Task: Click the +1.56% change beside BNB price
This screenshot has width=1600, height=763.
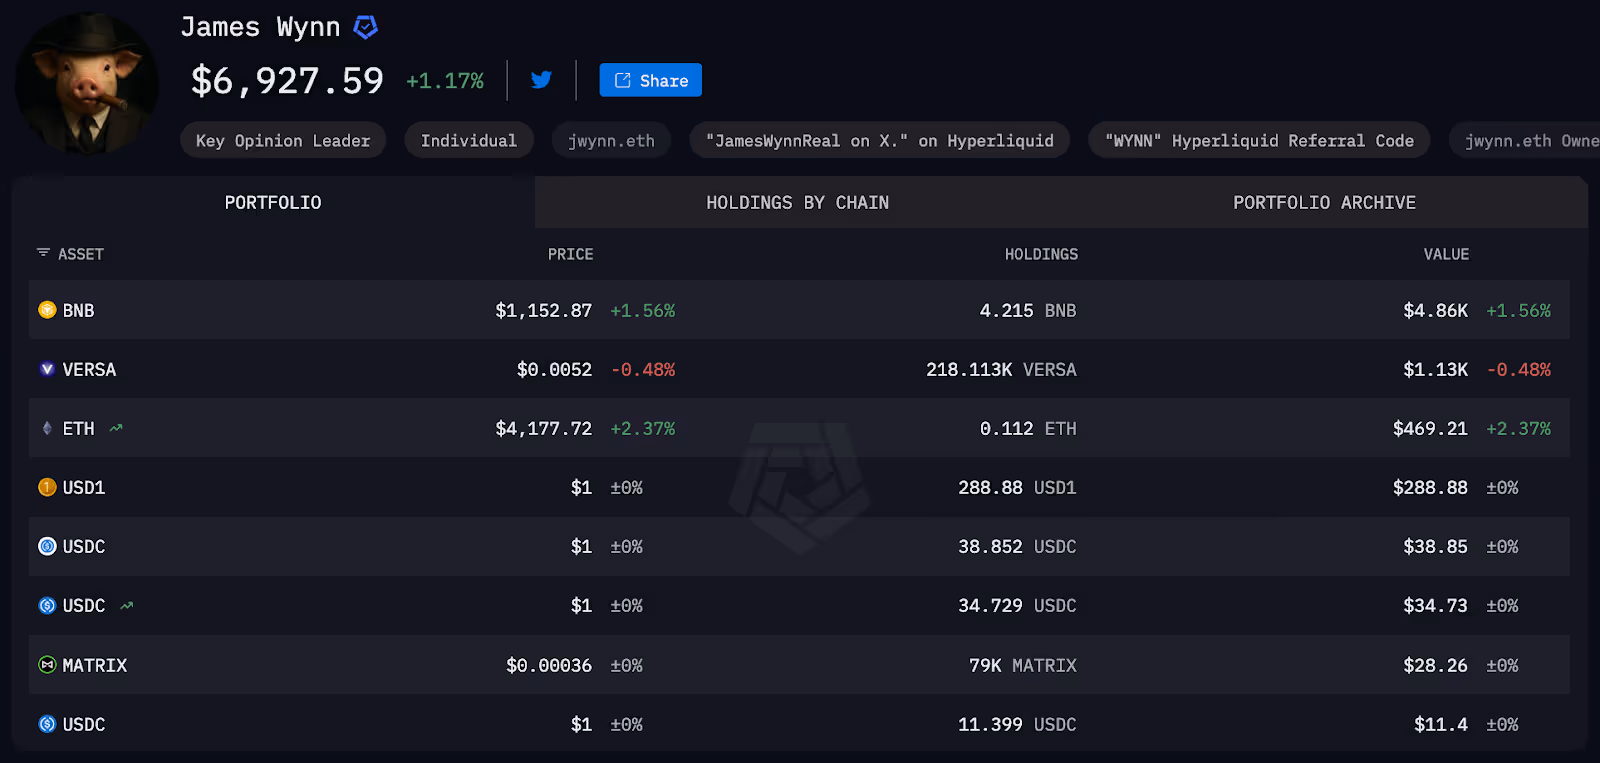Action: (643, 310)
